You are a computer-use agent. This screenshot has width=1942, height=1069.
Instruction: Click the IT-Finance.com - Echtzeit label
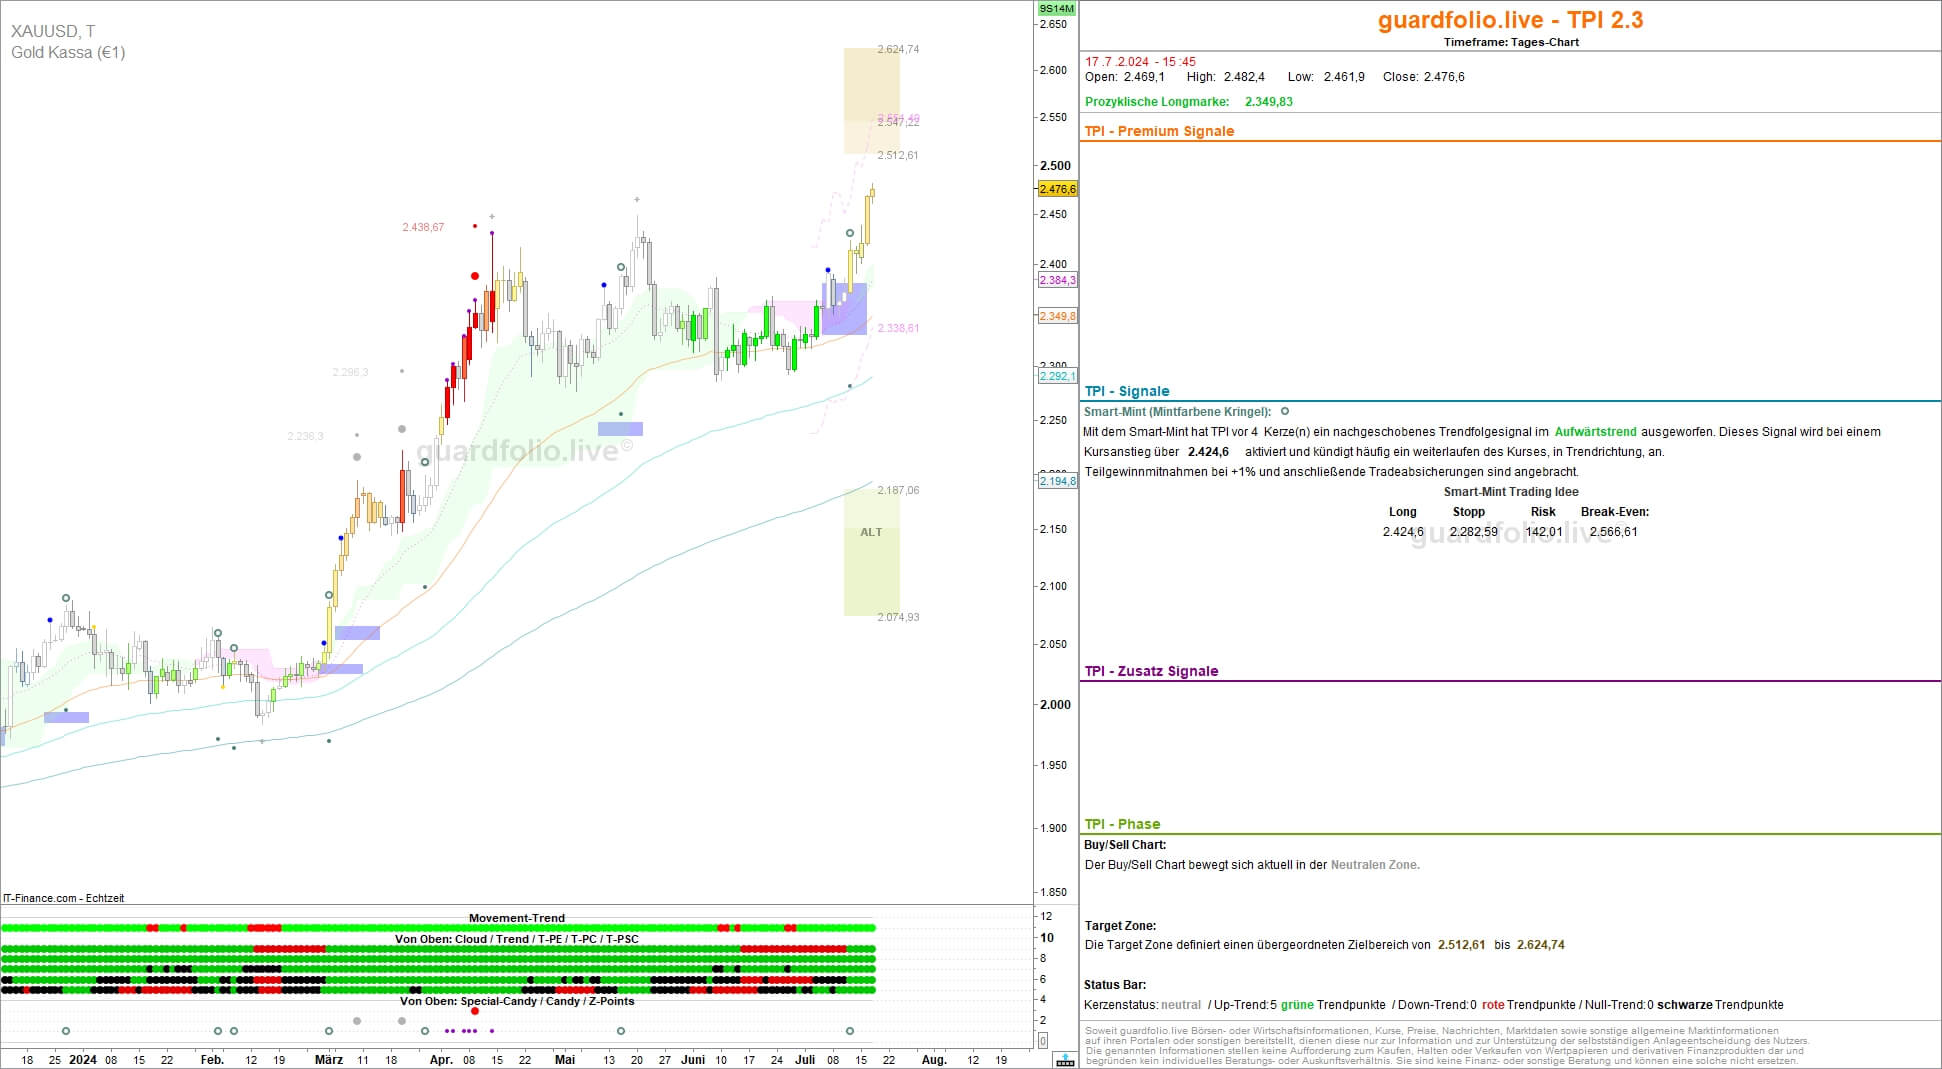(63, 898)
